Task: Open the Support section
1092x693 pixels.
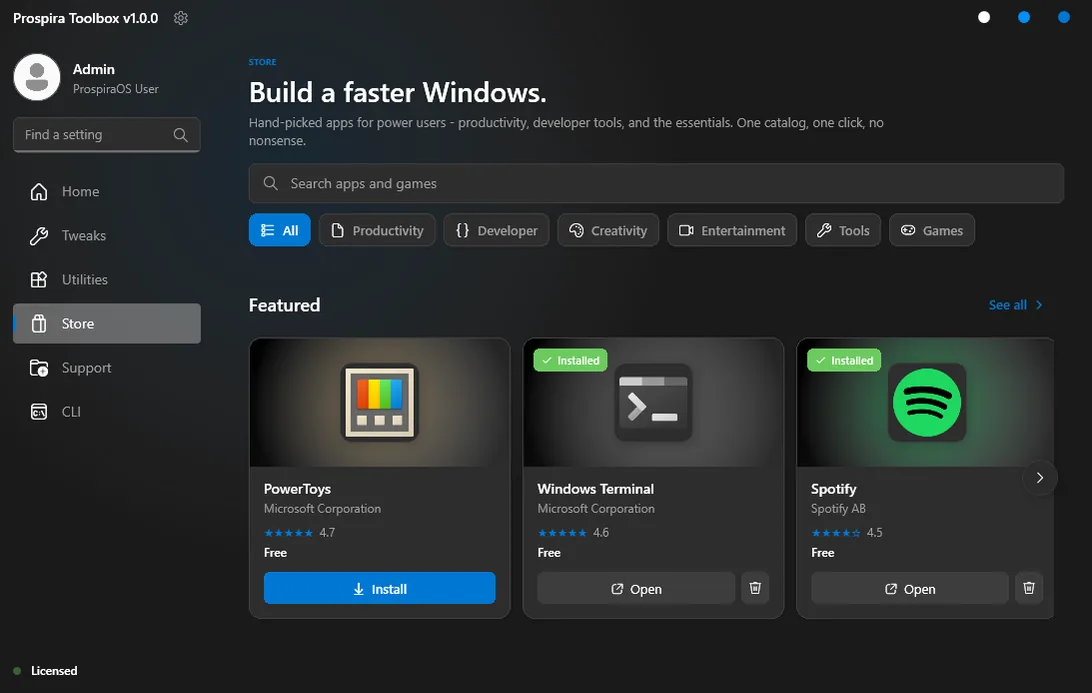Action: pos(107,368)
